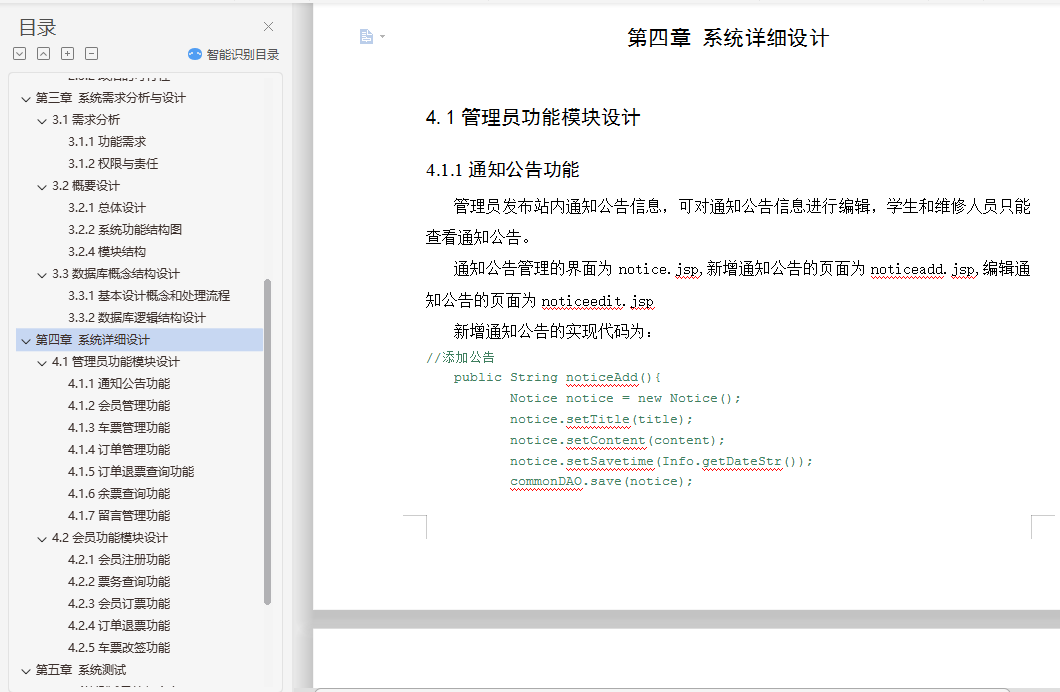Viewport: 1060px width, 692px height.
Task: Click the expand-all levels icon in 目录 toolbar
Action: pyautogui.click(x=20, y=53)
